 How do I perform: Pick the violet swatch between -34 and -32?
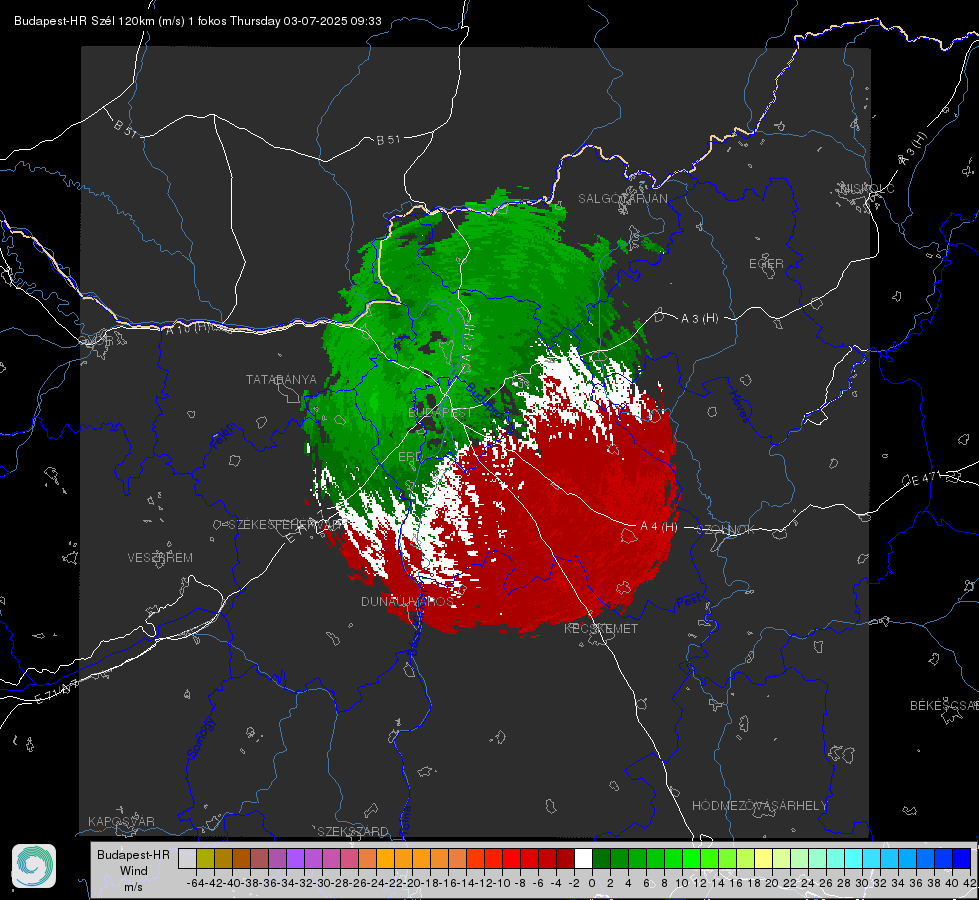295,858
